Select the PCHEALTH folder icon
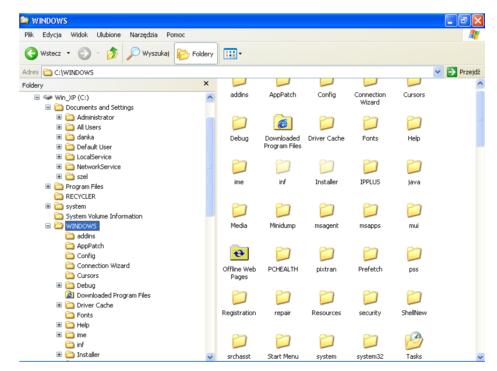 [283, 254]
